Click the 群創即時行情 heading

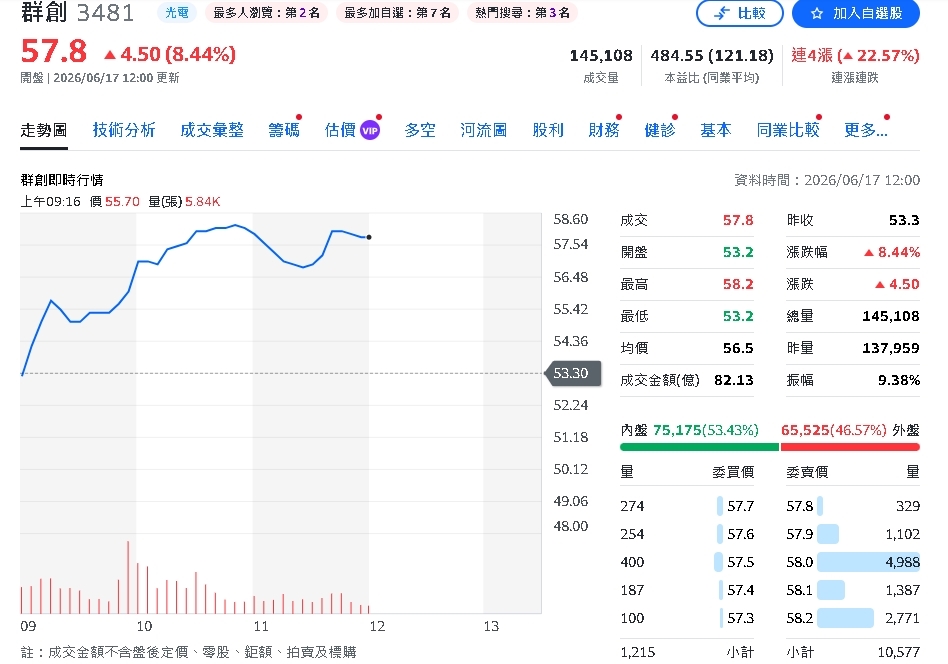click(62, 180)
